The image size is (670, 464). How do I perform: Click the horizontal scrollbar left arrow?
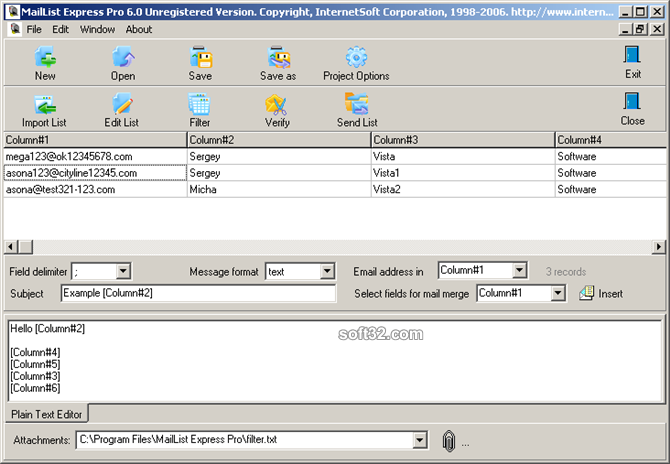click(x=11, y=247)
